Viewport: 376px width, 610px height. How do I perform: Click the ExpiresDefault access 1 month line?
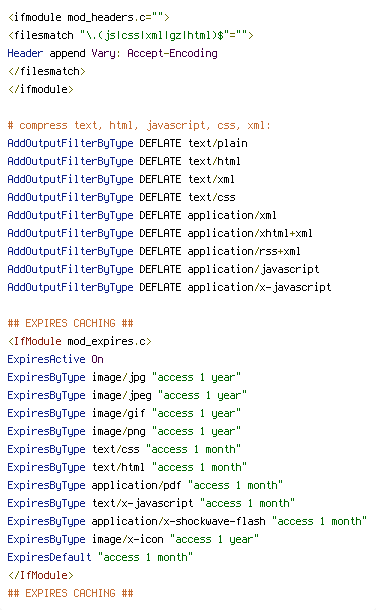[100, 557]
